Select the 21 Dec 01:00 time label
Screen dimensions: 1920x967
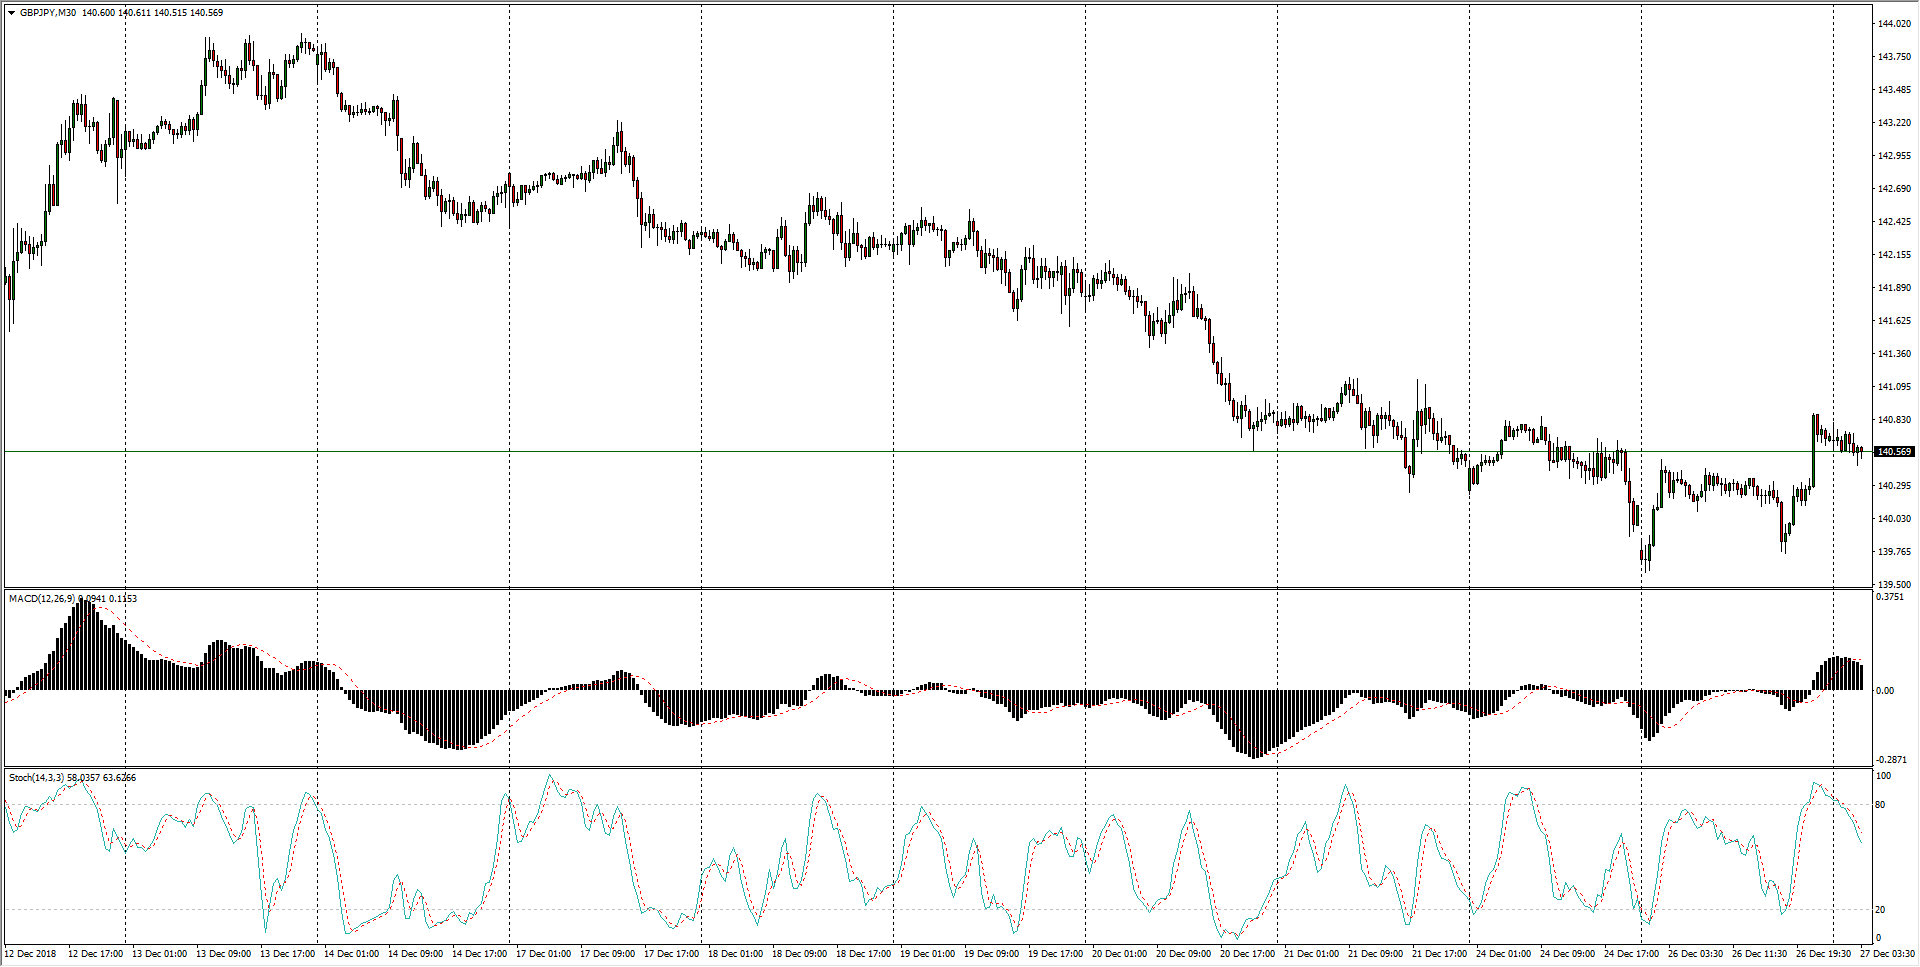point(1311,953)
